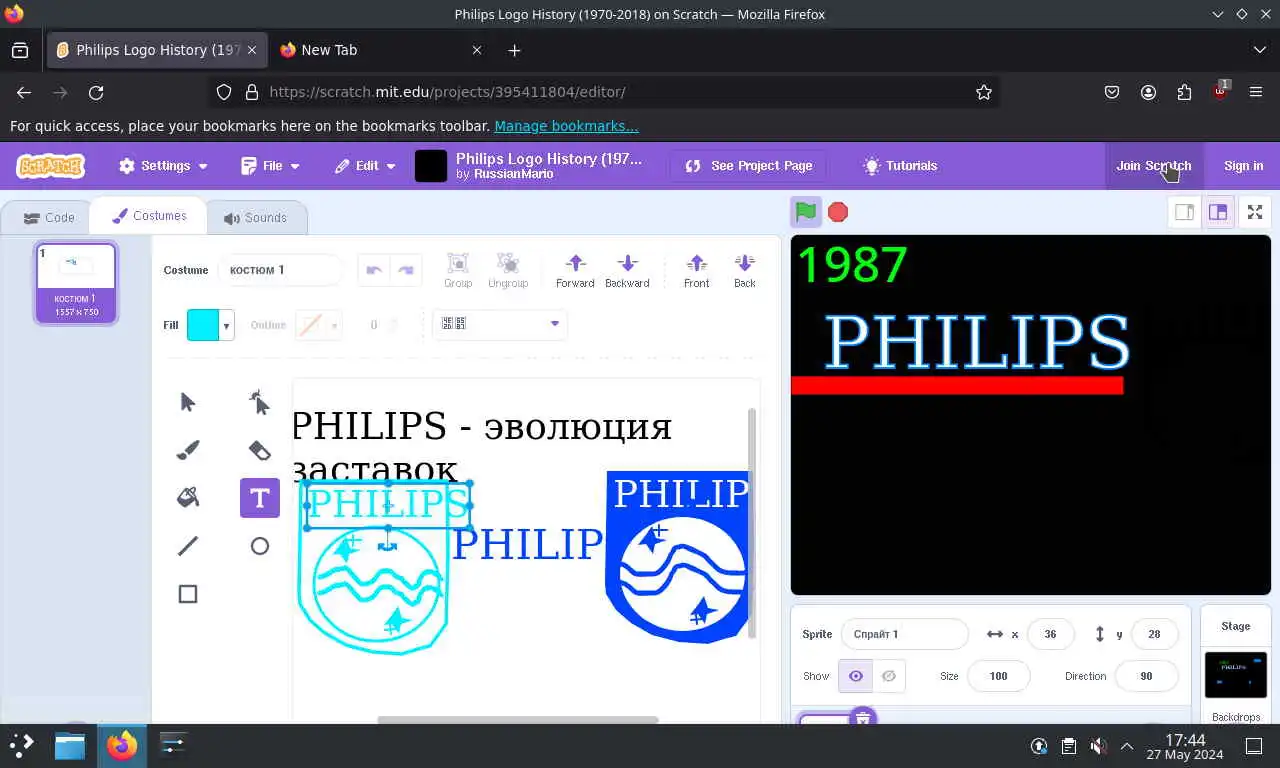The width and height of the screenshot is (1280, 768).
Task: Open a new browser tab with plus
Action: tap(514, 50)
